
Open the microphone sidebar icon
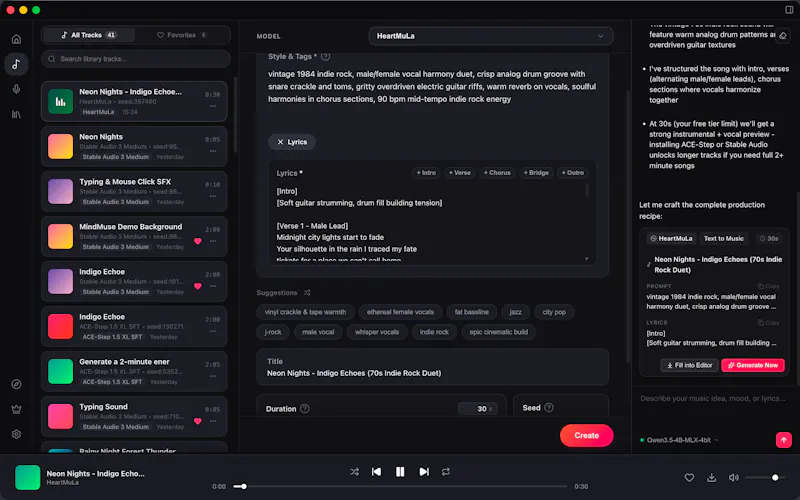pos(16,89)
